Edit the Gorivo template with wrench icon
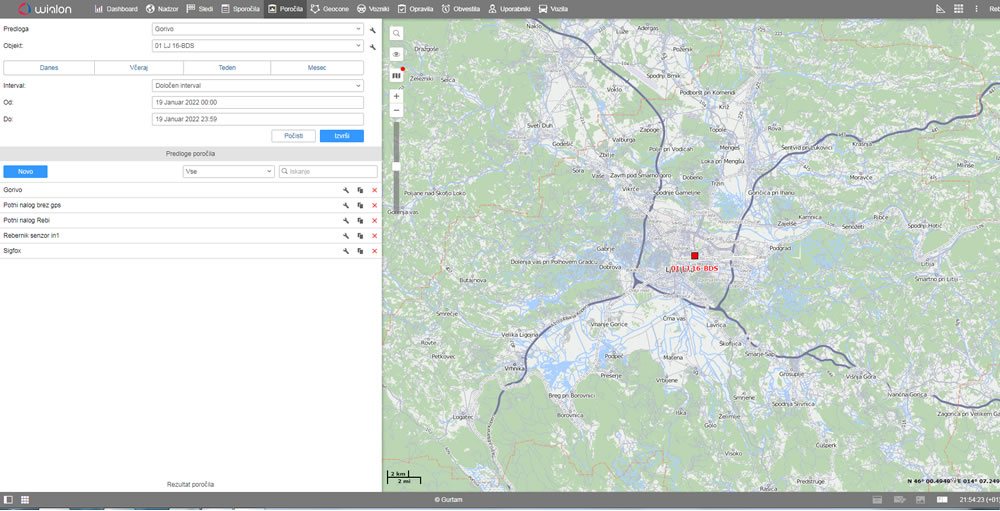 tap(346, 190)
